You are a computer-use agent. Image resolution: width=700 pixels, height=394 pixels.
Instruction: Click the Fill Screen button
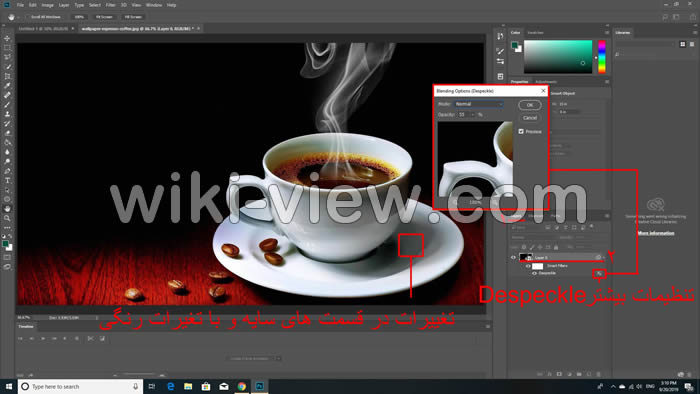click(x=133, y=17)
